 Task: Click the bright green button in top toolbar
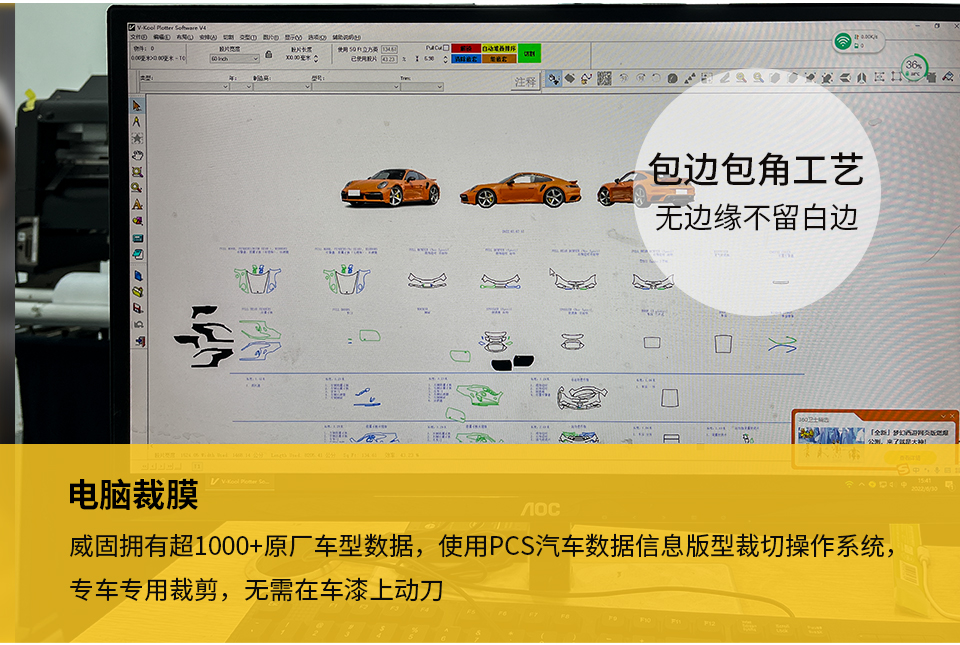click(529, 52)
